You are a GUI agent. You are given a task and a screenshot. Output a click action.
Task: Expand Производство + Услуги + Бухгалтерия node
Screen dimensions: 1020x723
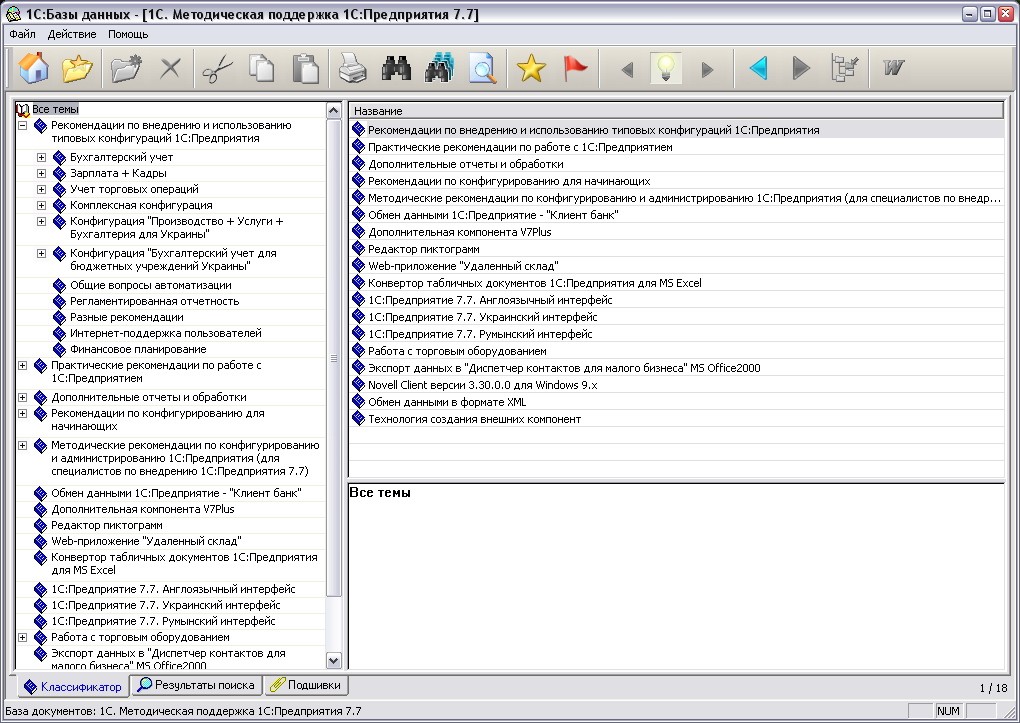tap(42, 221)
